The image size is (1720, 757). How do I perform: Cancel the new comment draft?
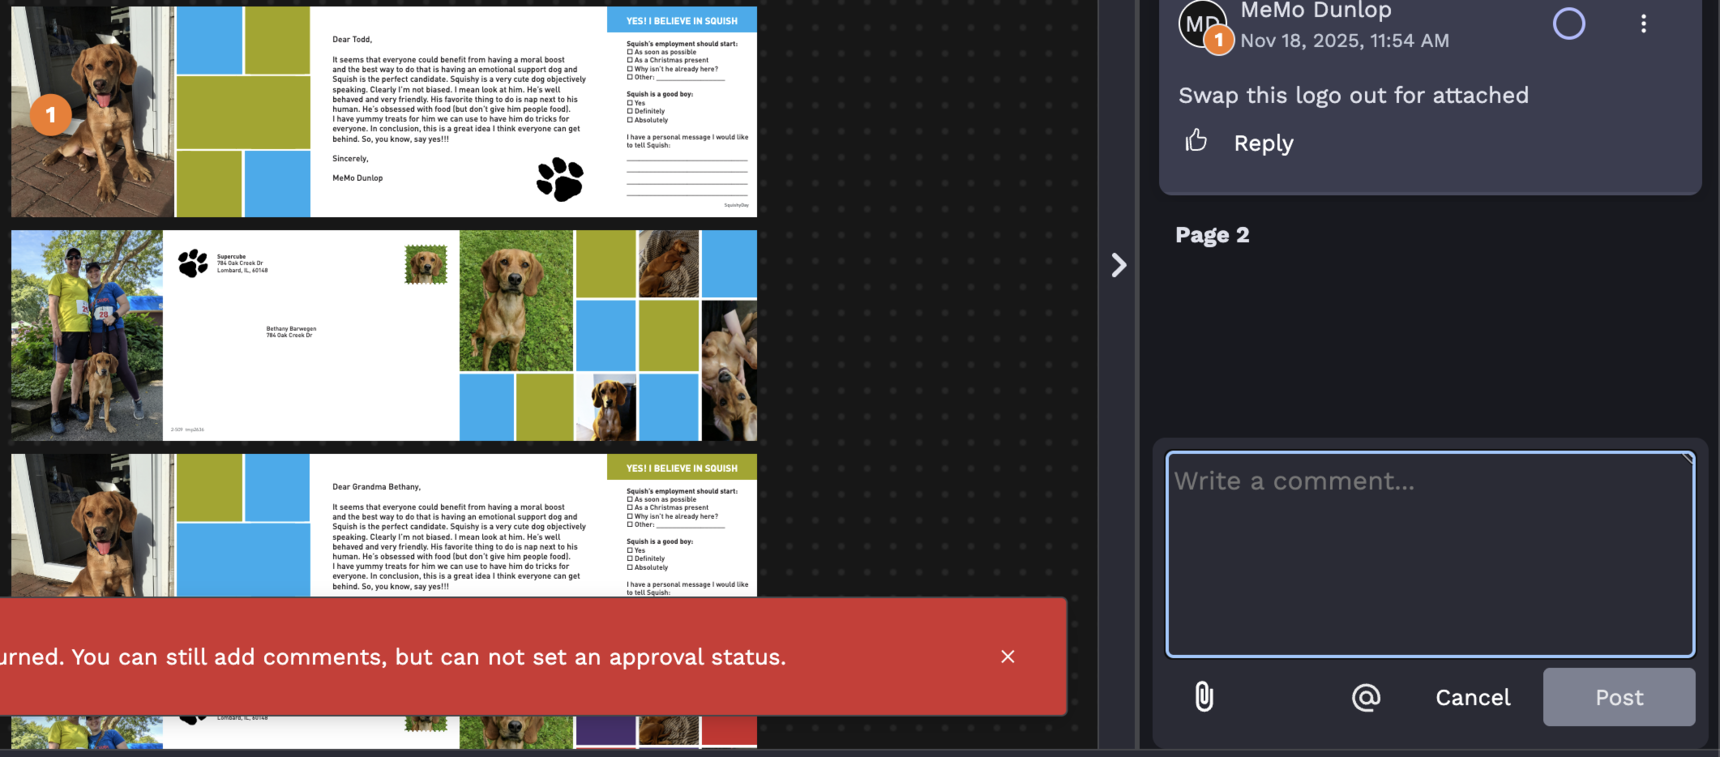click(x=1472, y=697)
